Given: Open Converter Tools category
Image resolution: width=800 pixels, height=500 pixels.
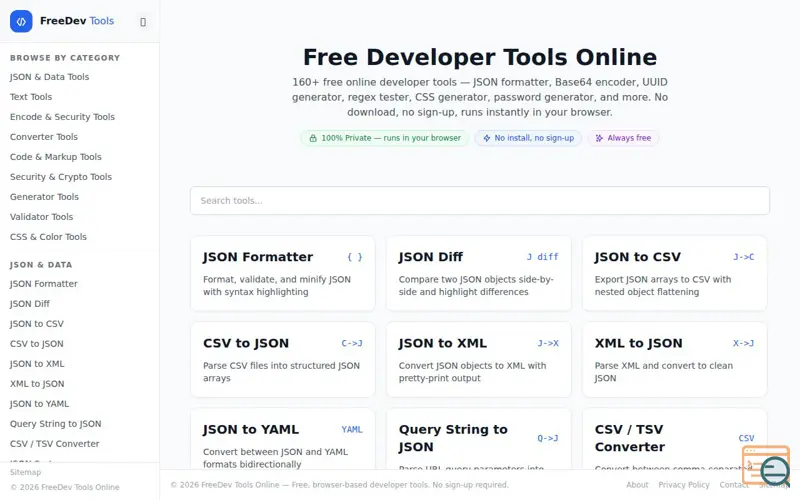Looking at the screenshot, I should point(44,137).
